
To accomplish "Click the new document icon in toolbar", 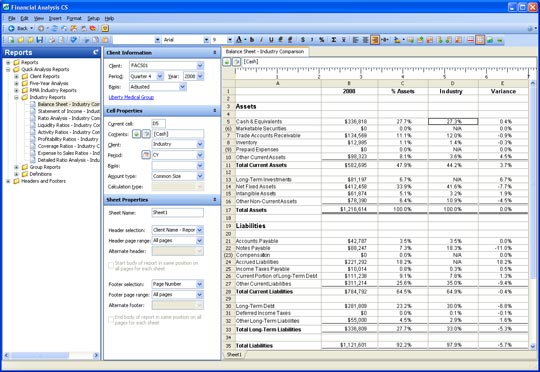I will [11, 40].
